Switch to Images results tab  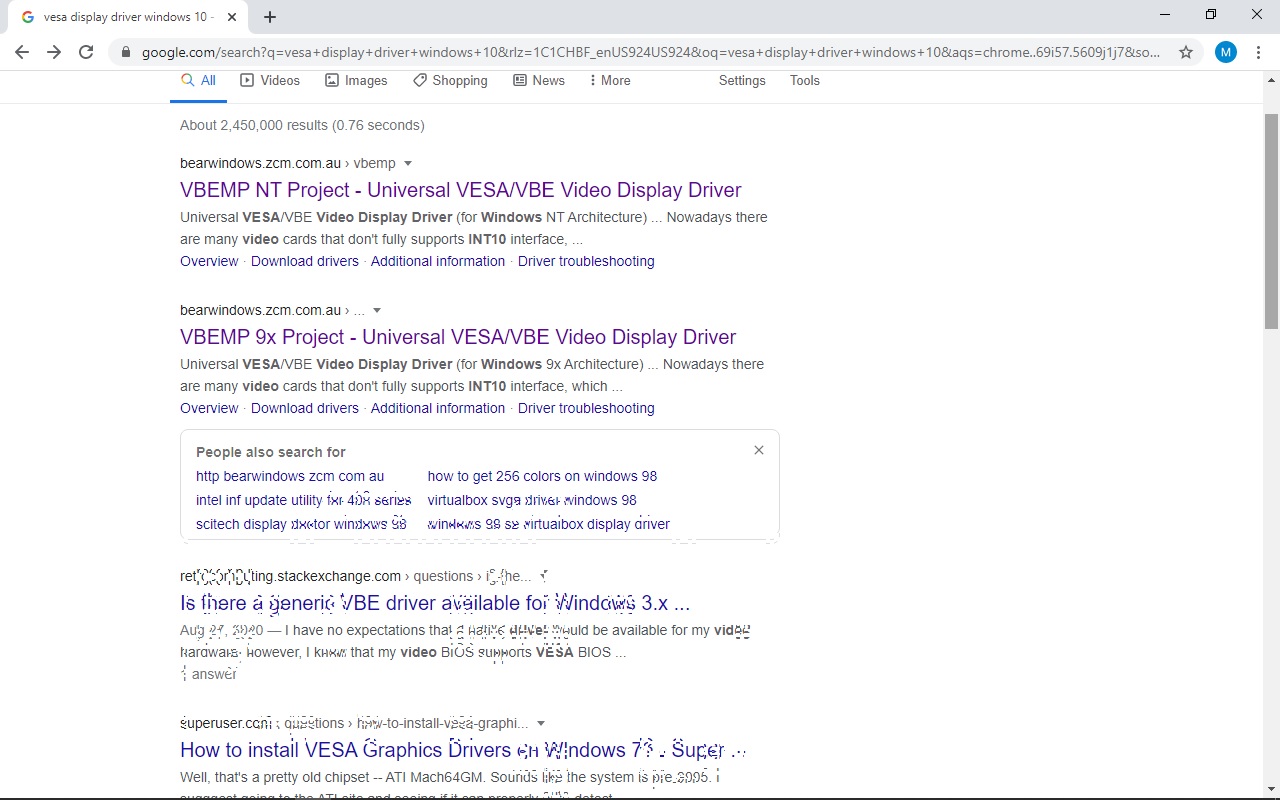tap(356, 81)
